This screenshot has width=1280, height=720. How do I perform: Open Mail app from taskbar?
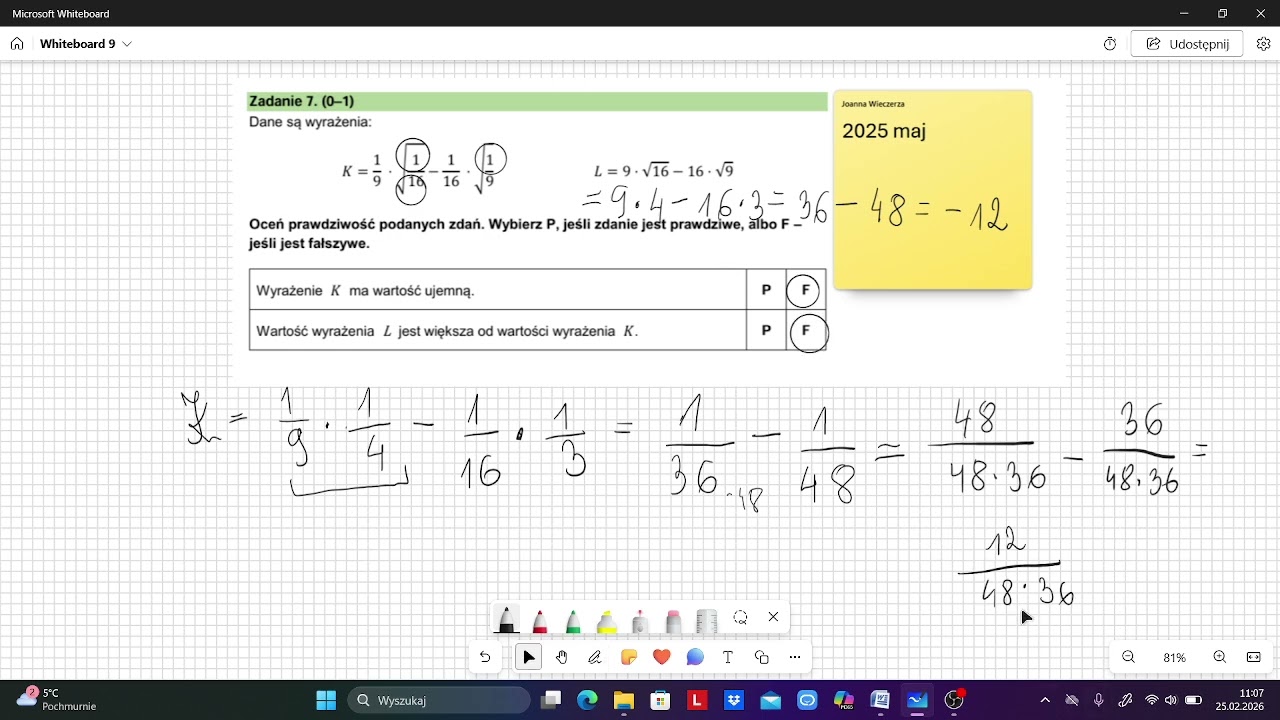770,700
